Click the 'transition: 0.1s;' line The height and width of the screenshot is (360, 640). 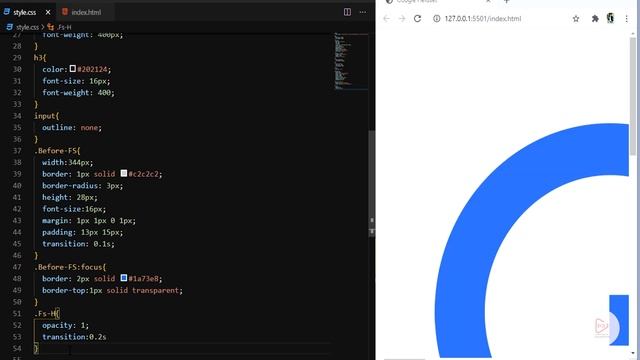pos(78,244)
